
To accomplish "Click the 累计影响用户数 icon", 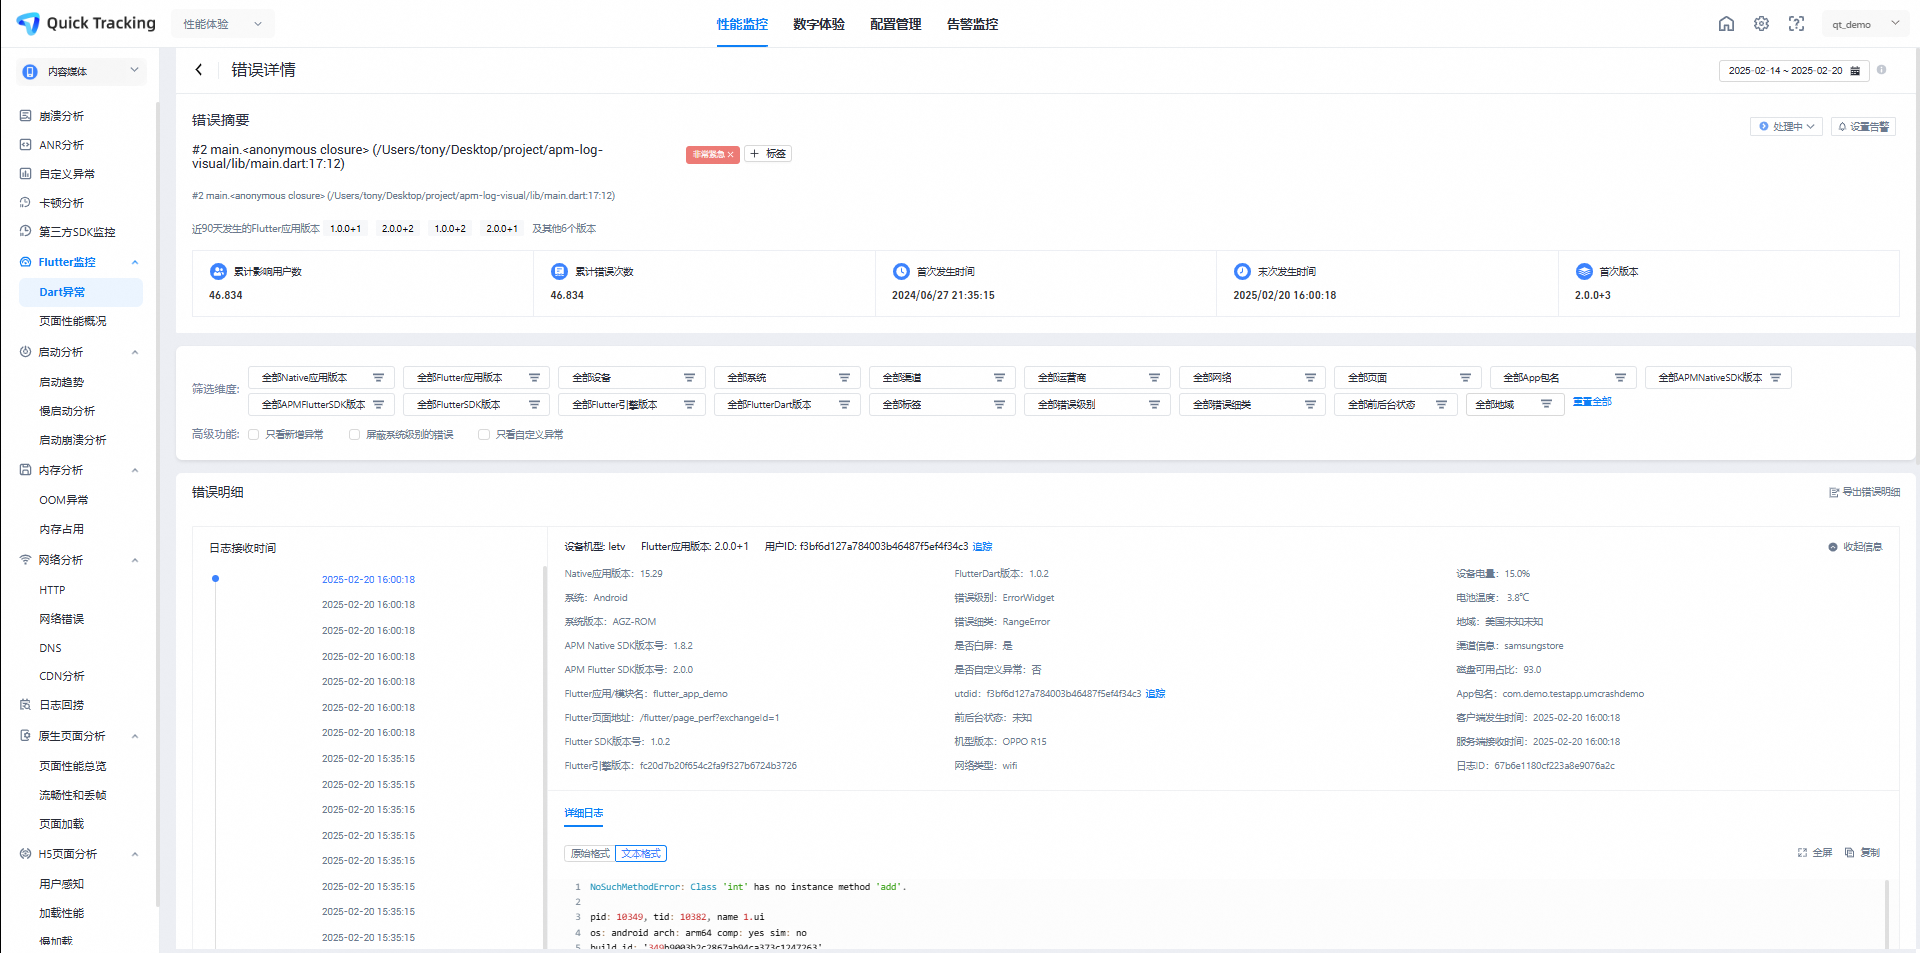I will click(218, 271).
